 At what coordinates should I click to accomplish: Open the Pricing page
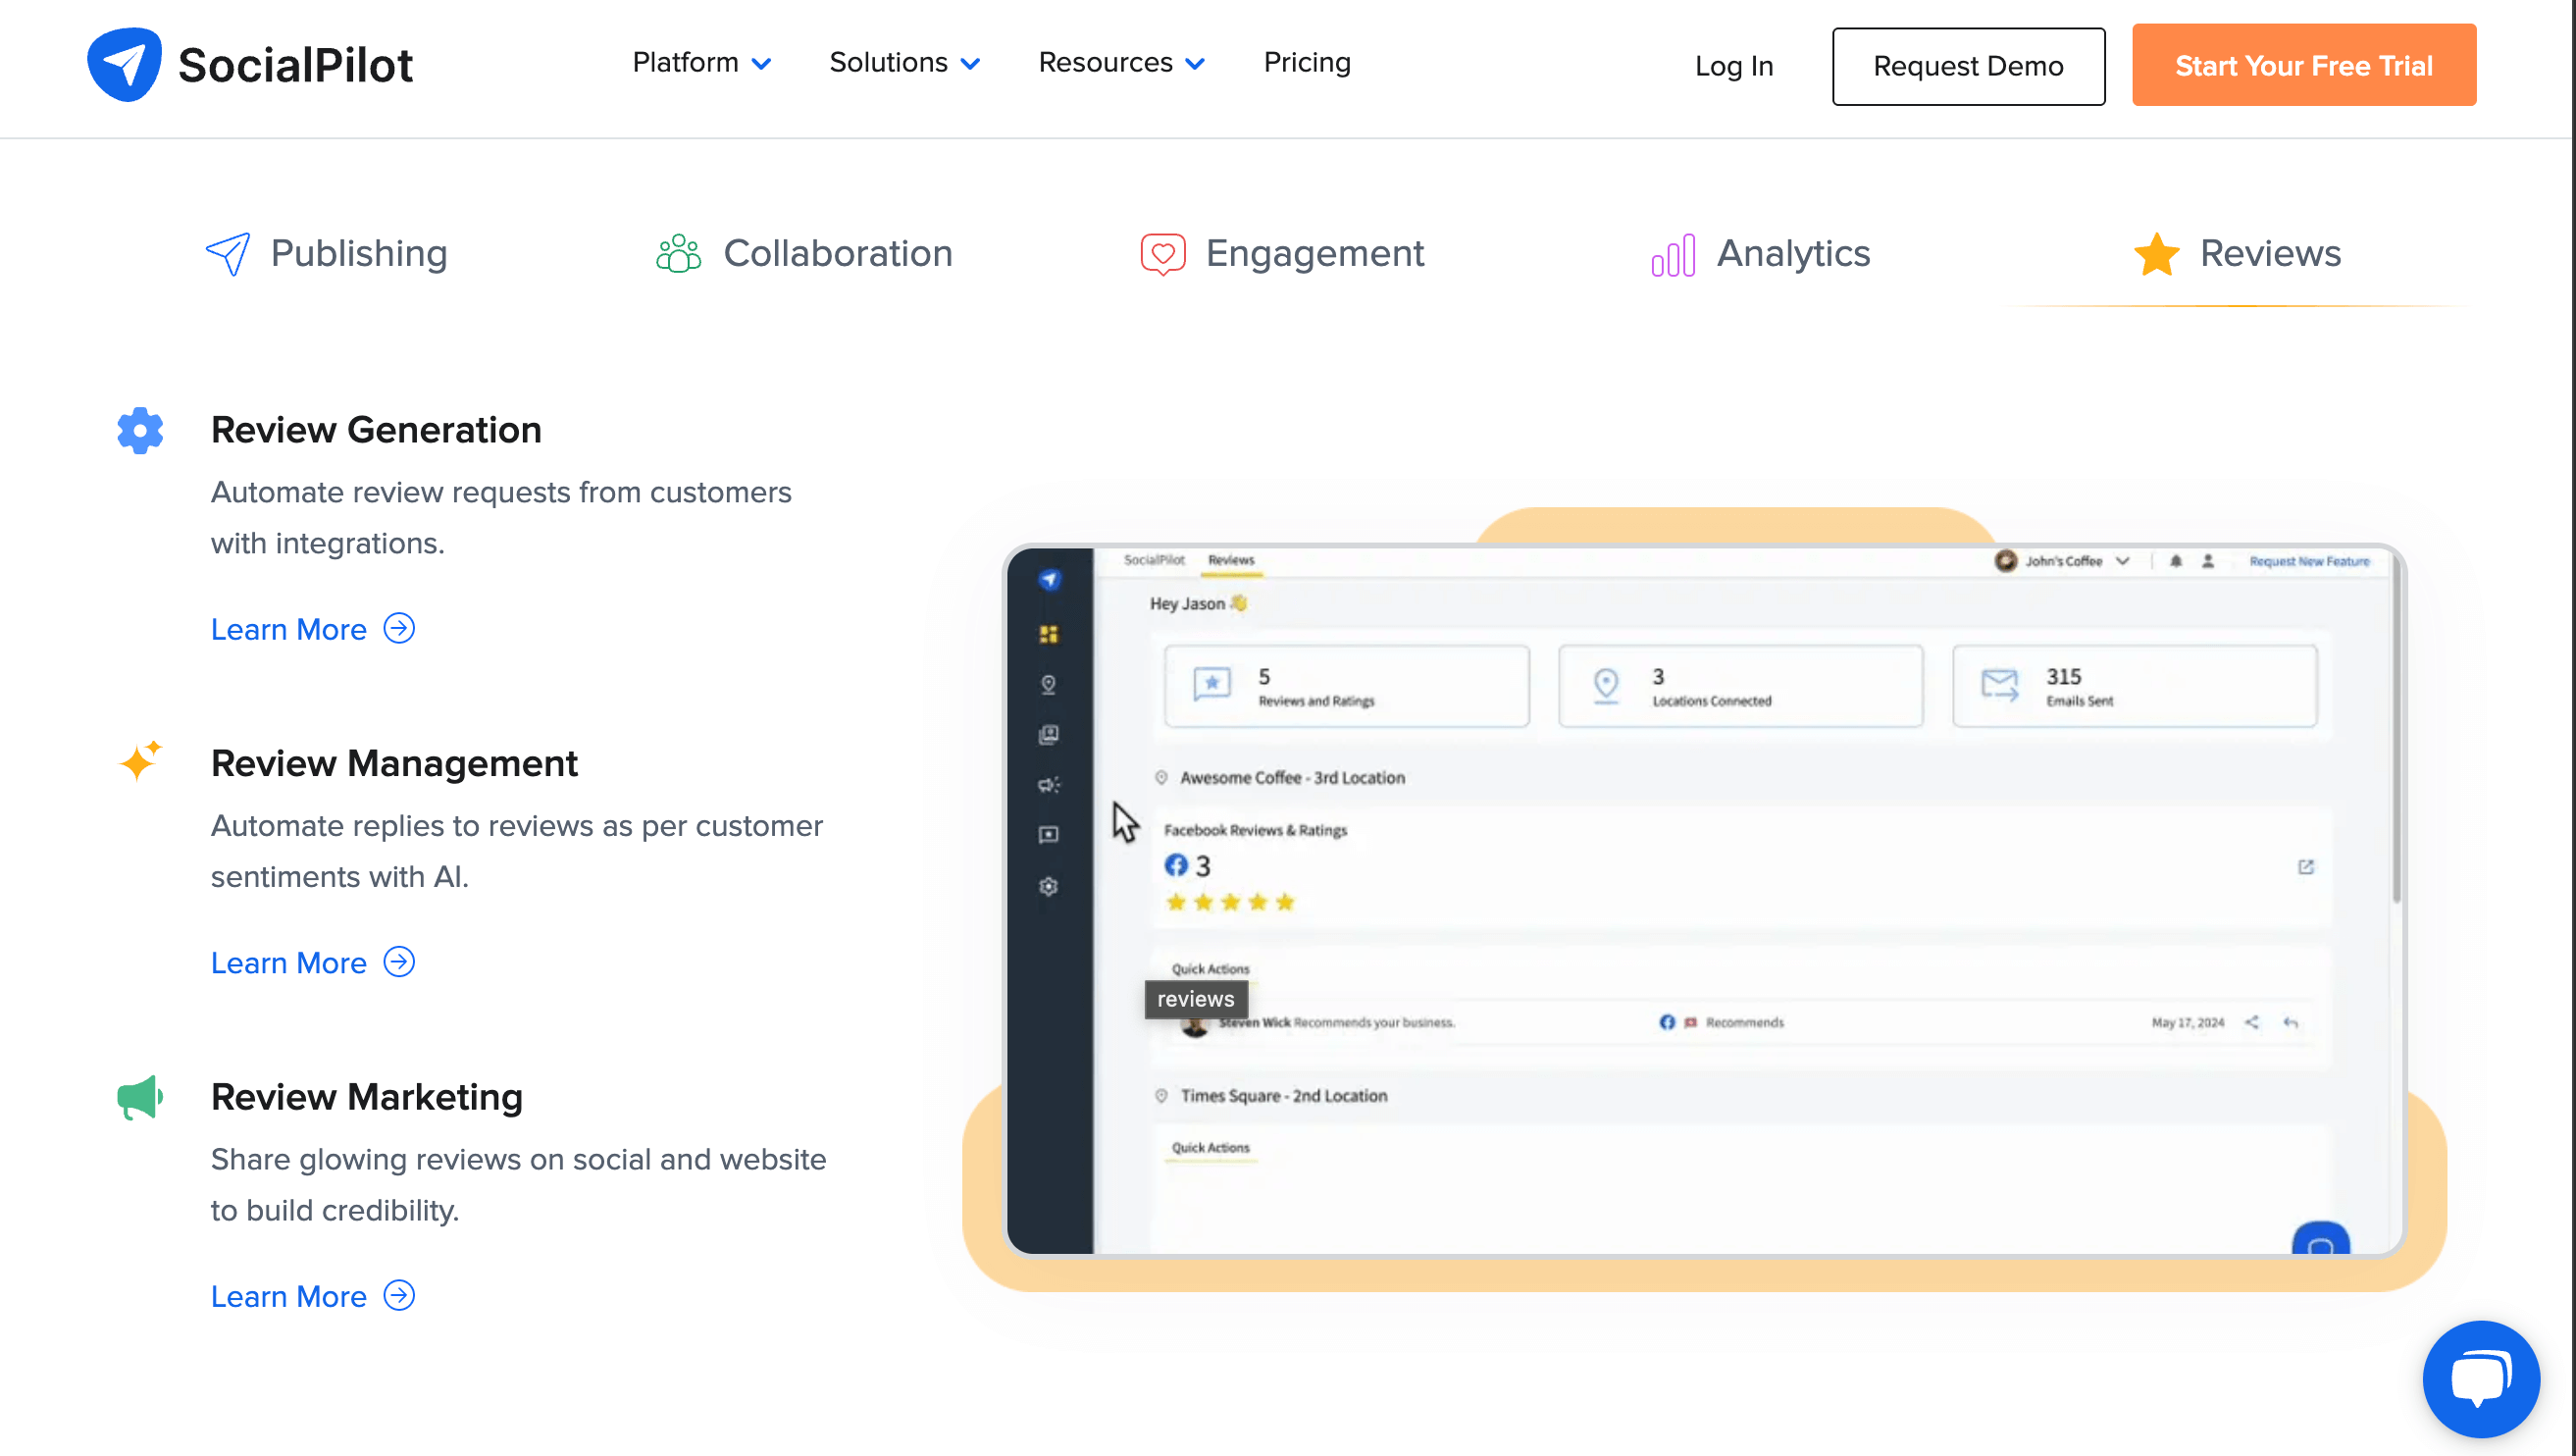(x=1306, y=62)
